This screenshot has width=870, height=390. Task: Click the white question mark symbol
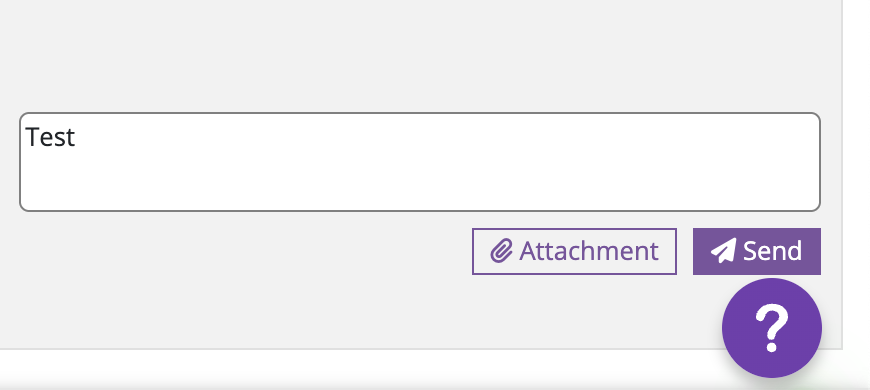tap(772, 328)
